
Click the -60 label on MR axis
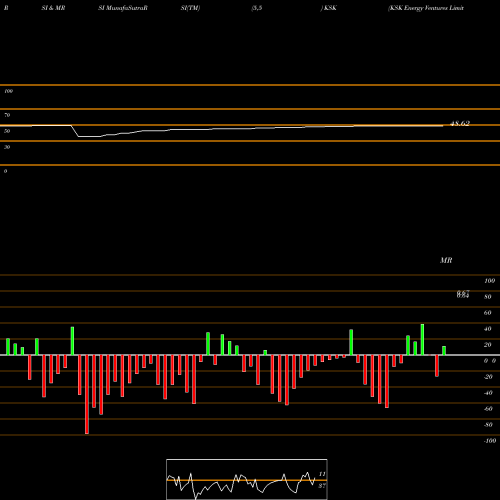488,409
